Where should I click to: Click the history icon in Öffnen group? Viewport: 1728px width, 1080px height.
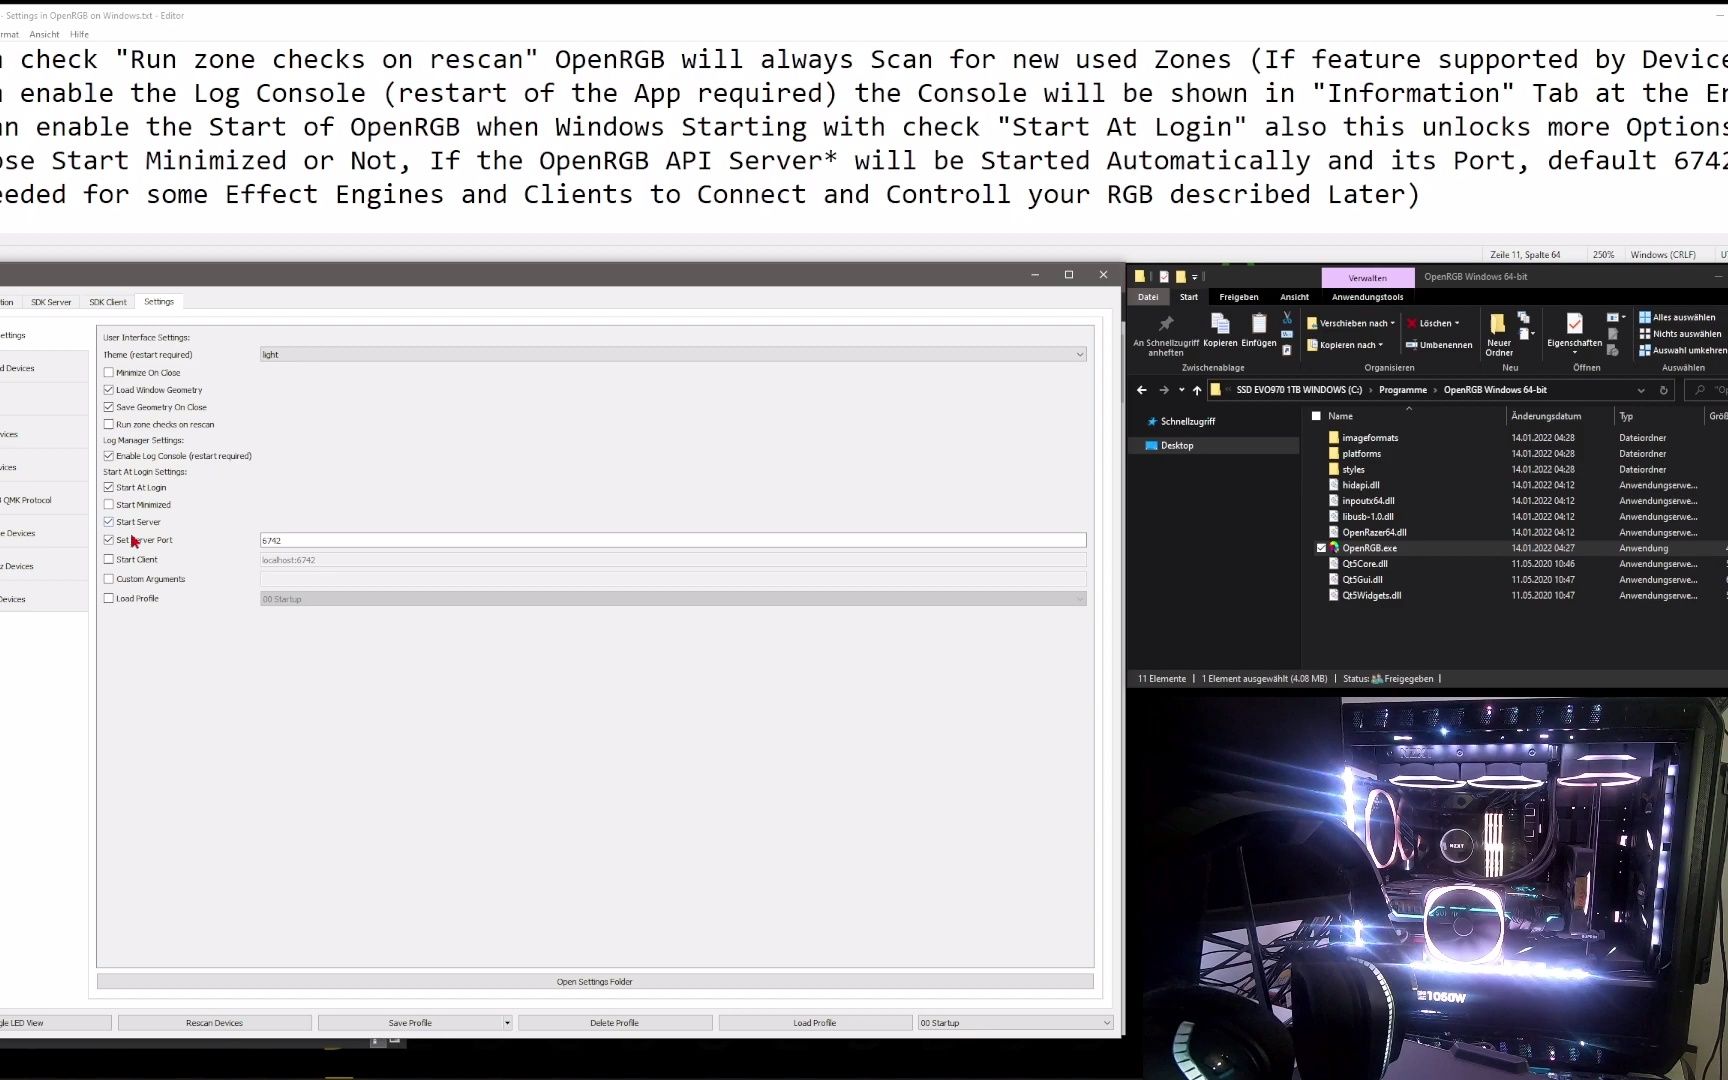coord(1613,350)
